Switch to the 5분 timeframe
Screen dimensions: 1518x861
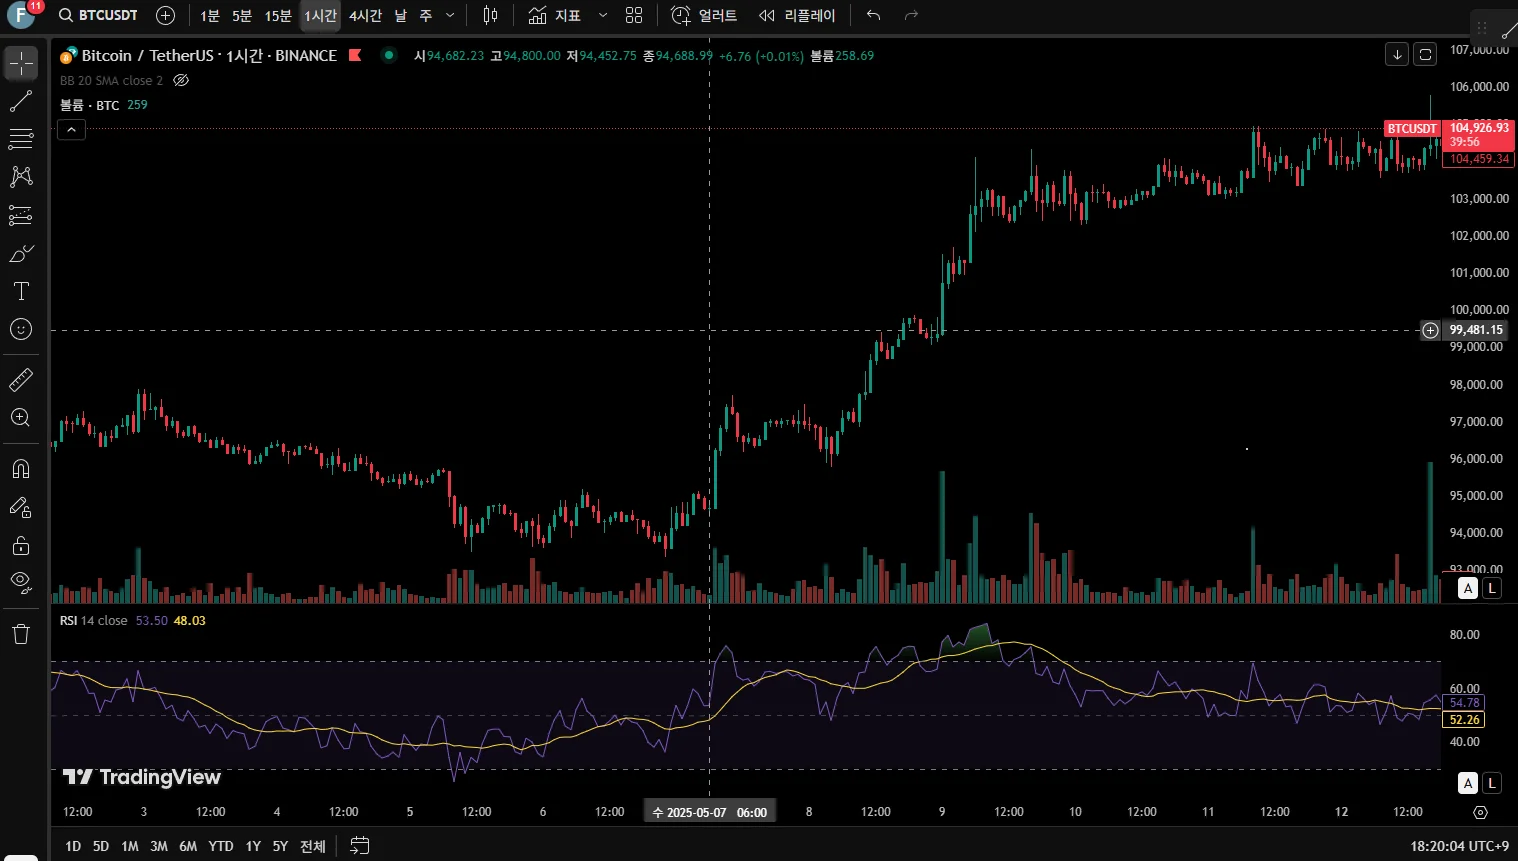(x=242, y=15)
